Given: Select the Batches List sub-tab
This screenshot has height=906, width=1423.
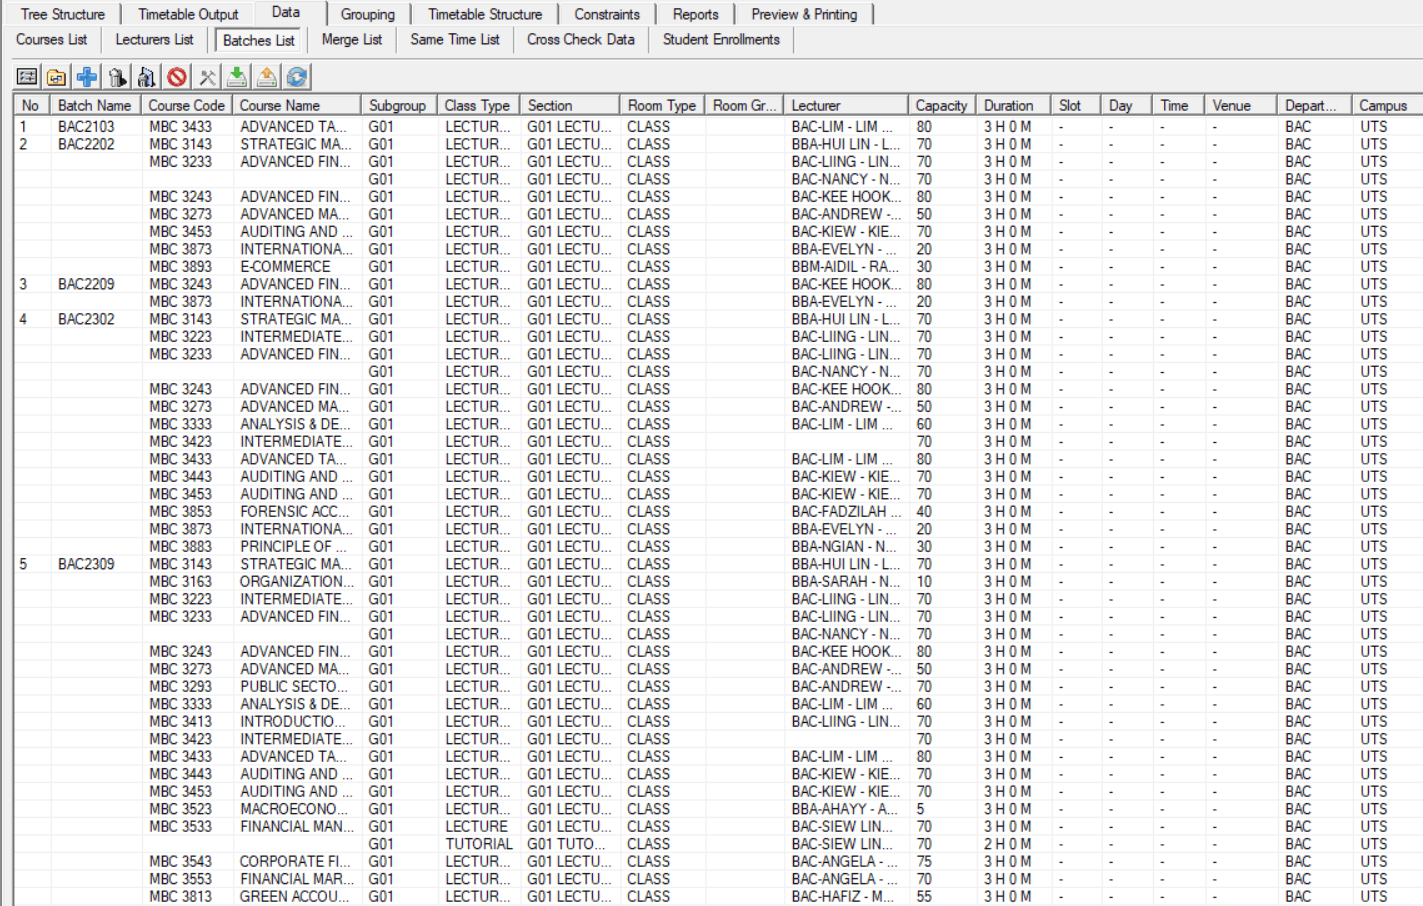Looking at the screenshot, I should point(258,40).
